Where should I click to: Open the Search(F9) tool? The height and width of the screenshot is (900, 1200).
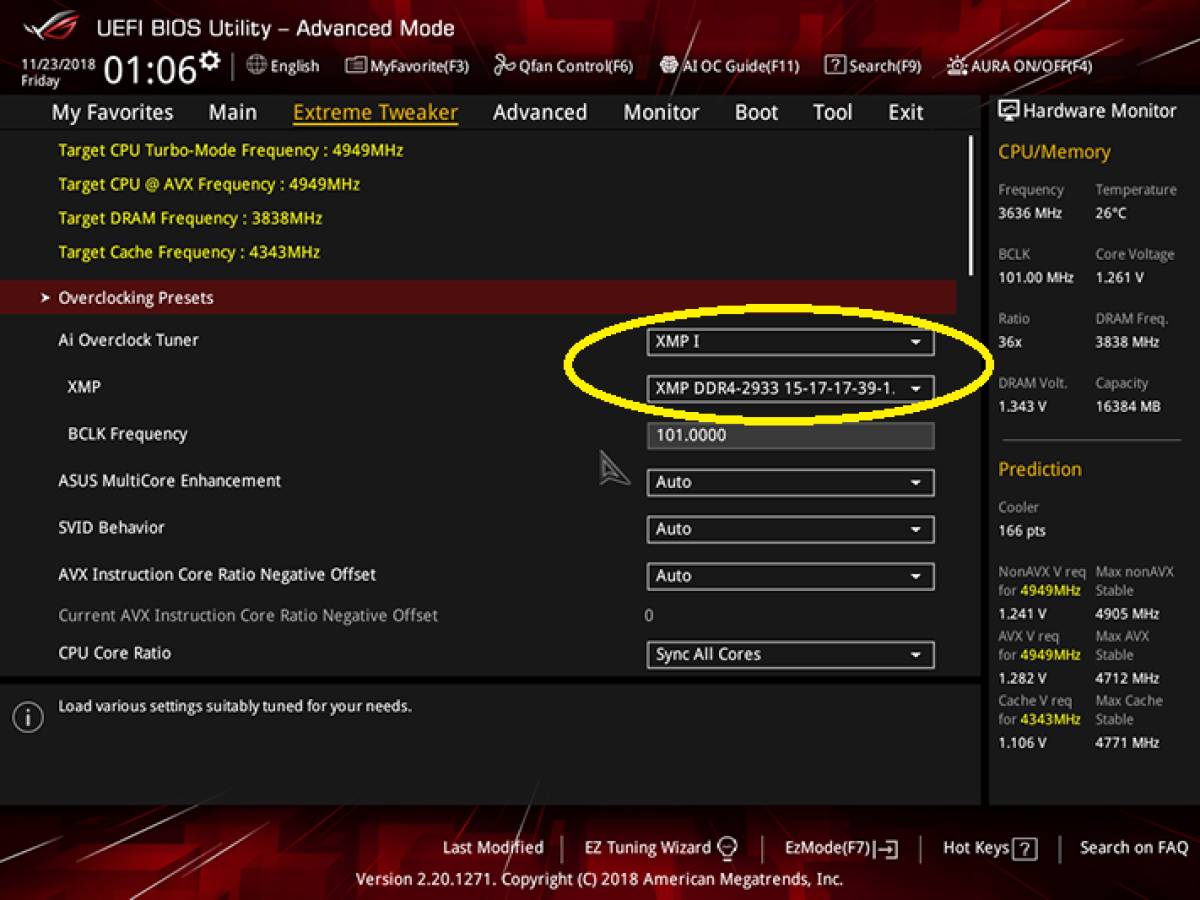pyautogui.click(x=872, y=66)
